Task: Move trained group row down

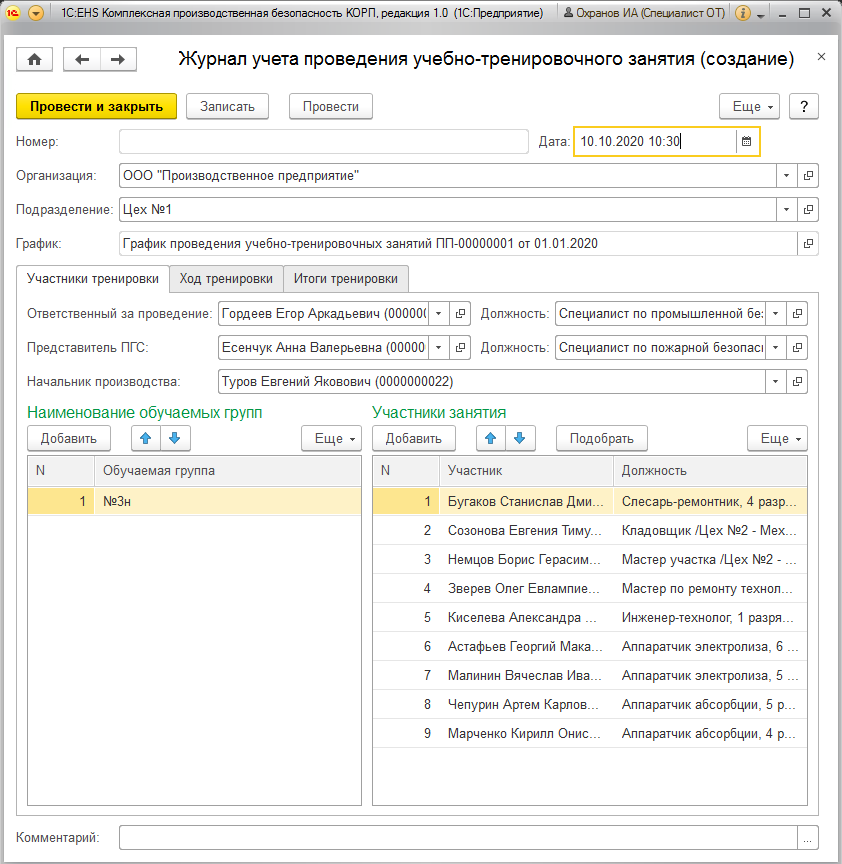Action: tap(175, 439)
